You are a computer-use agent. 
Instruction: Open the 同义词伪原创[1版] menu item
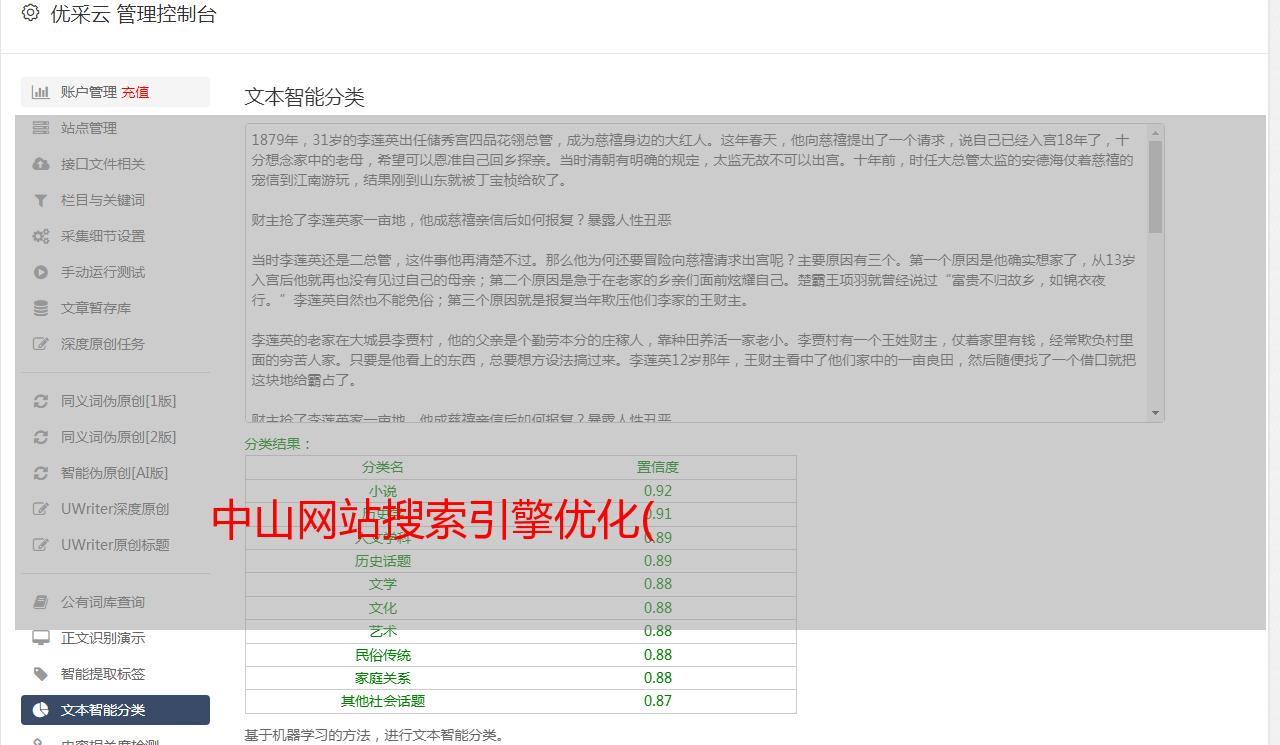118,401
